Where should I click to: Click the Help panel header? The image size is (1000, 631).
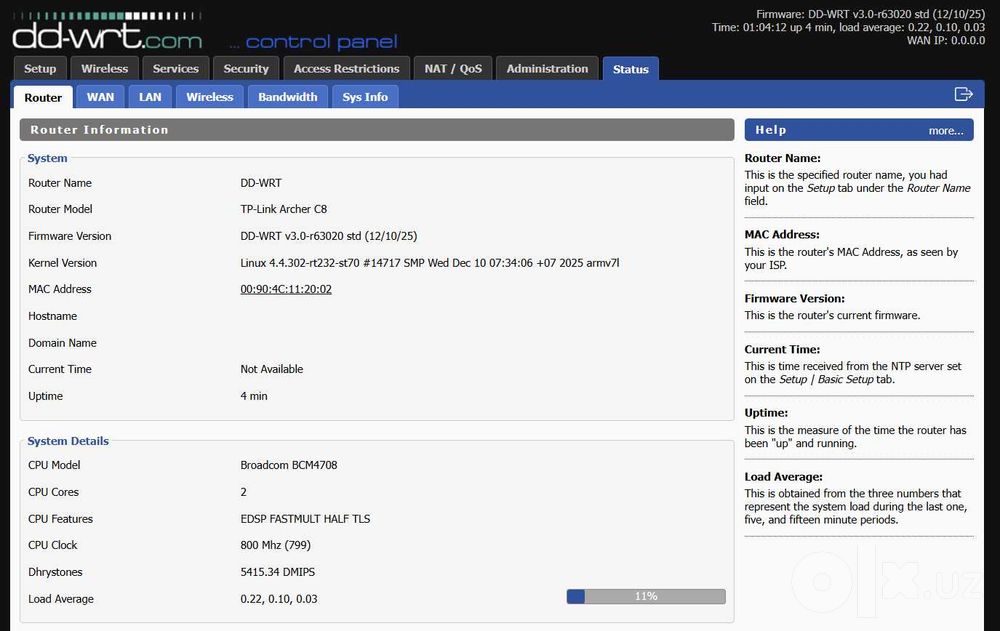(x=859, y=130)
